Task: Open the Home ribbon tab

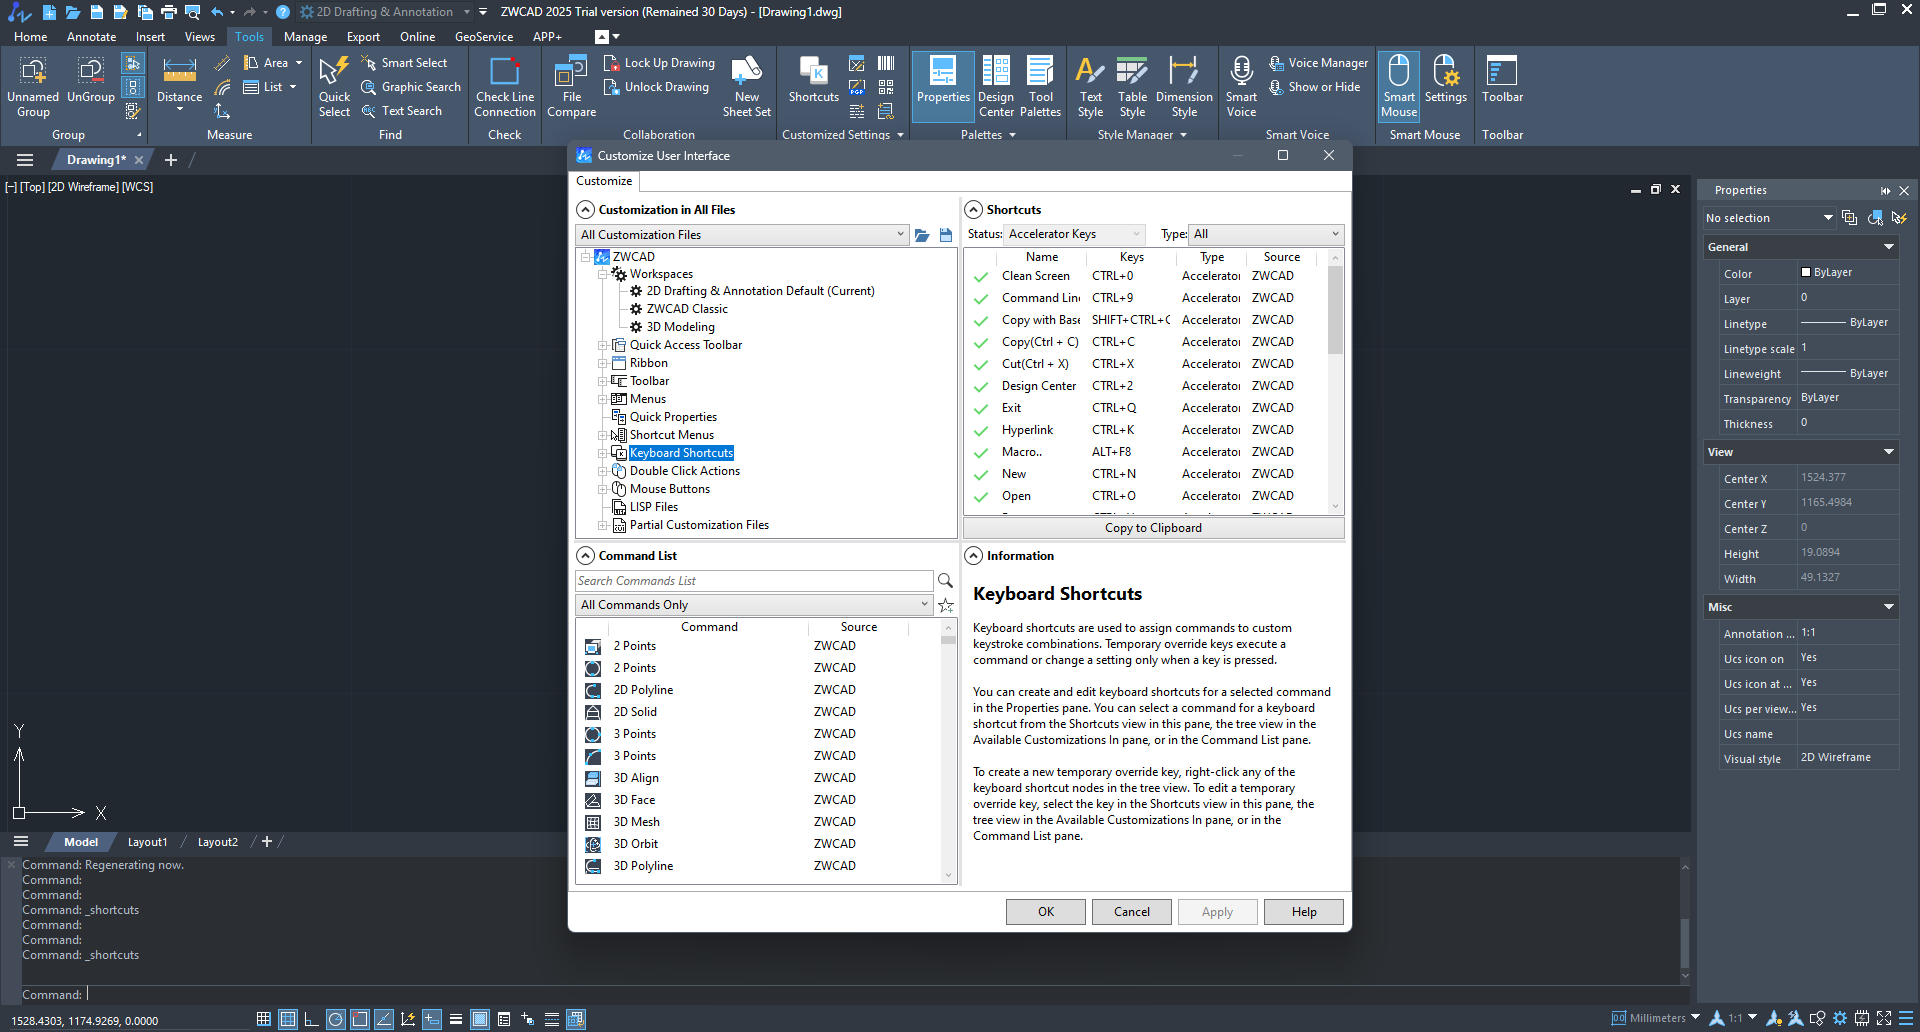Action: tap(30, 37)
